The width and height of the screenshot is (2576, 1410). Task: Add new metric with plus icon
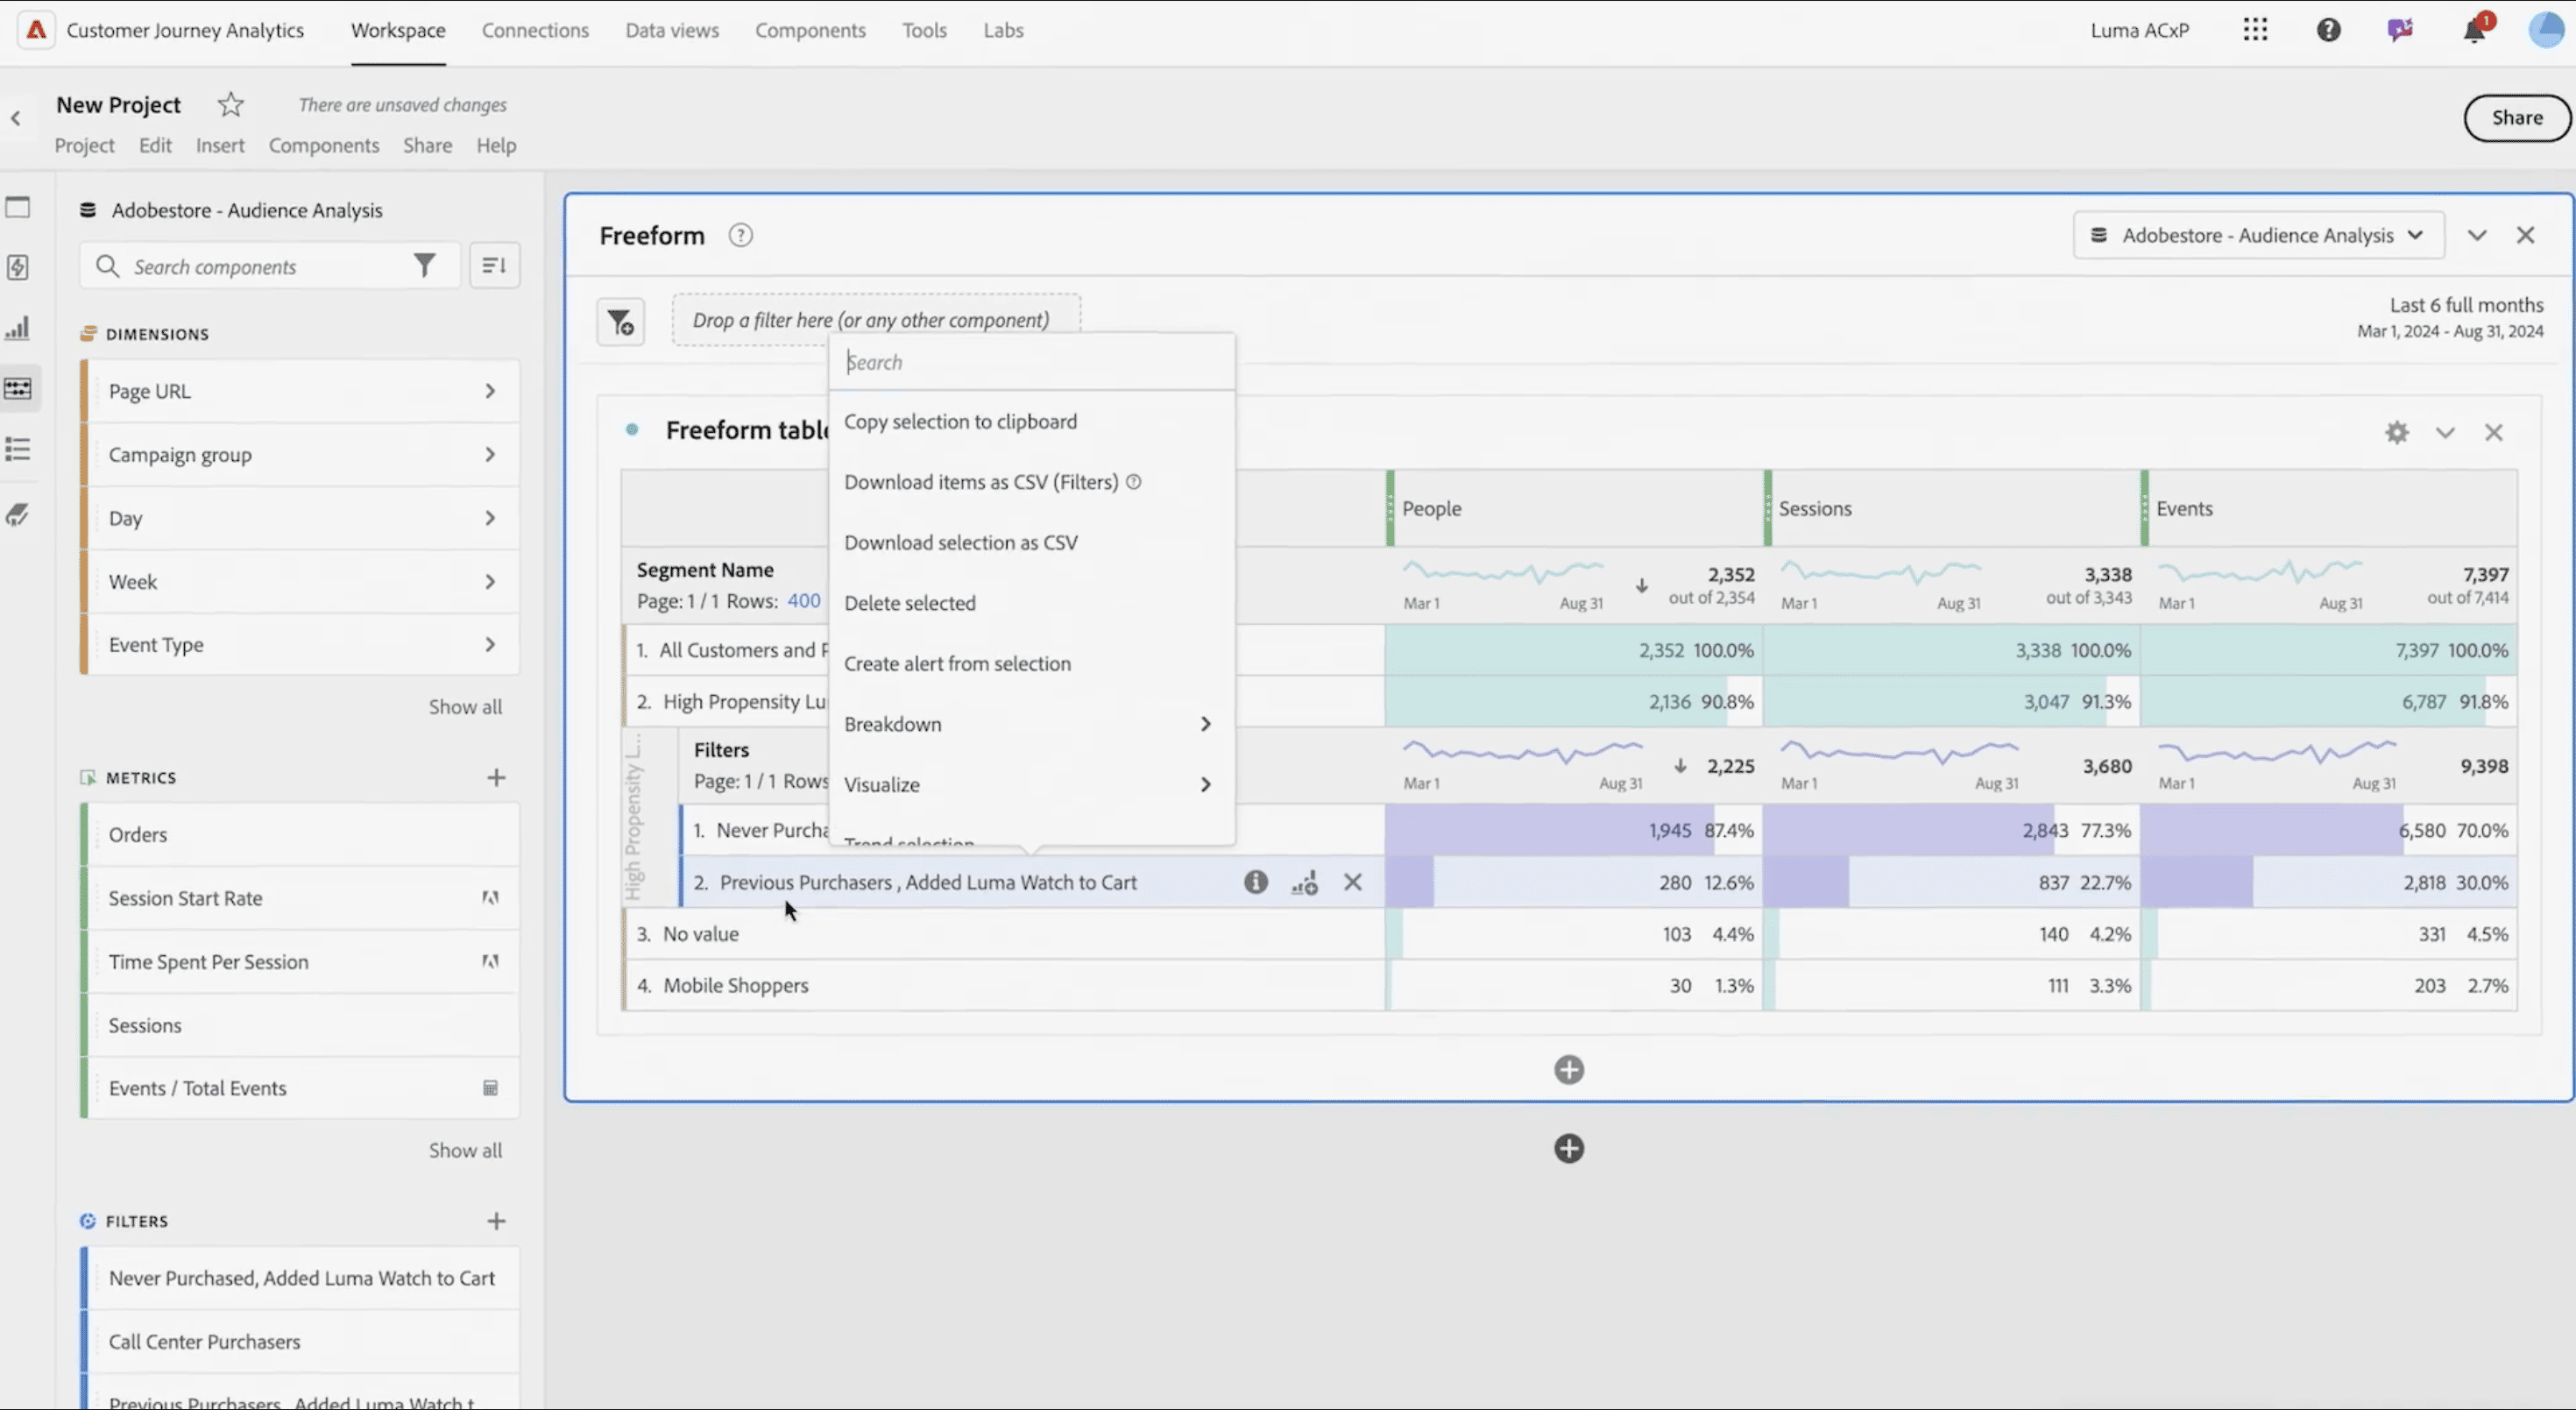496,778
